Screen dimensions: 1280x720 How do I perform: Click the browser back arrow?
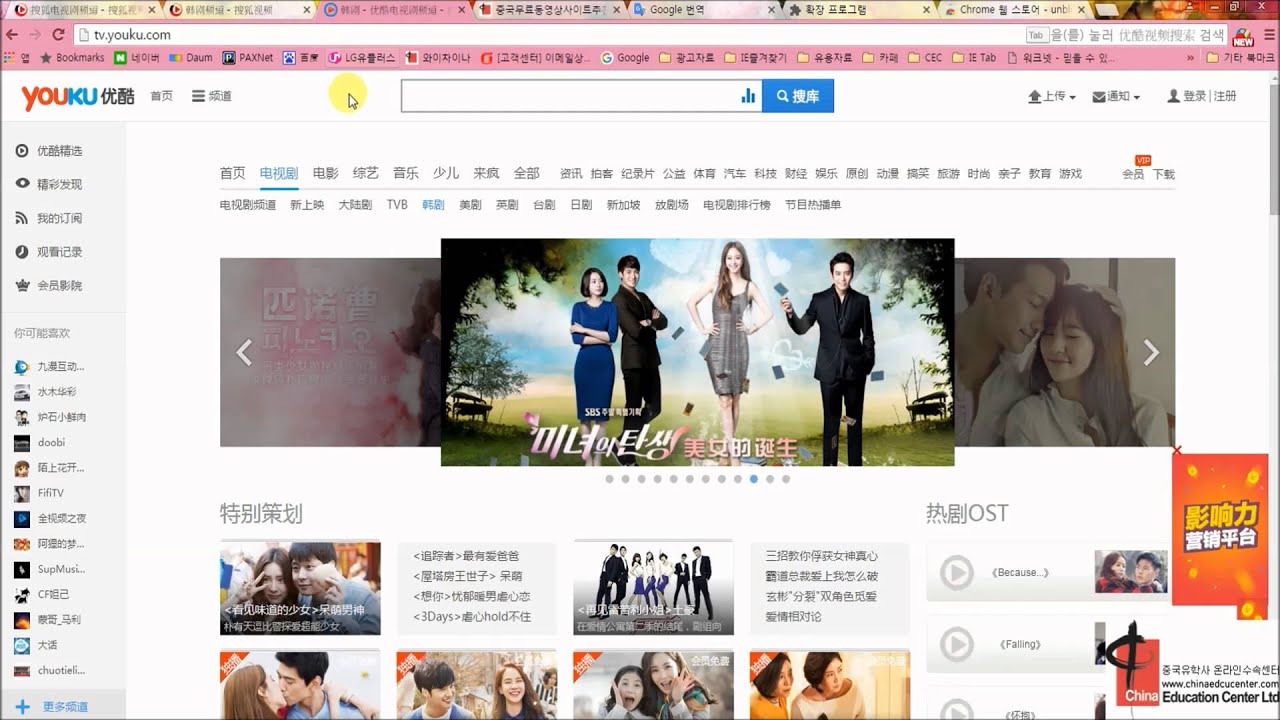12,35
